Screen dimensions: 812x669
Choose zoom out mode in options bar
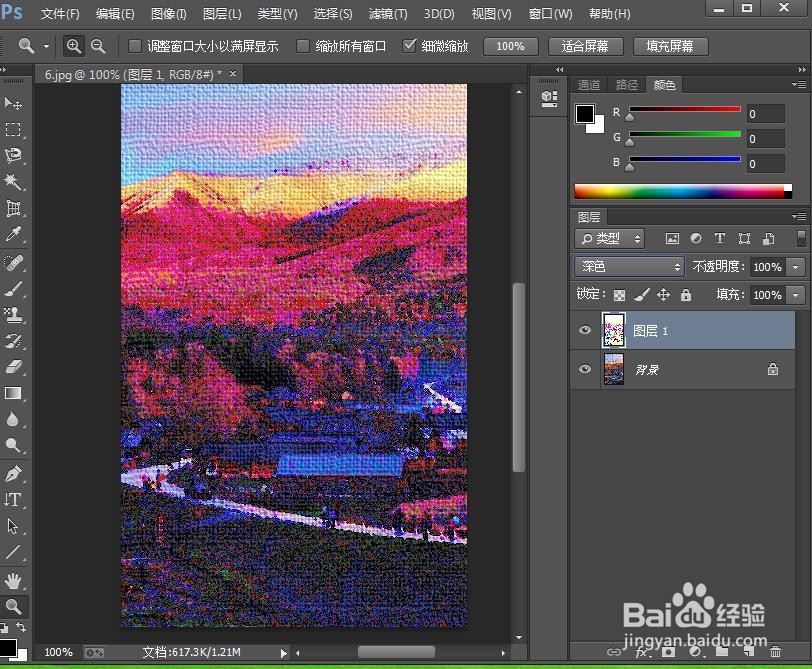tap(98, 46)
